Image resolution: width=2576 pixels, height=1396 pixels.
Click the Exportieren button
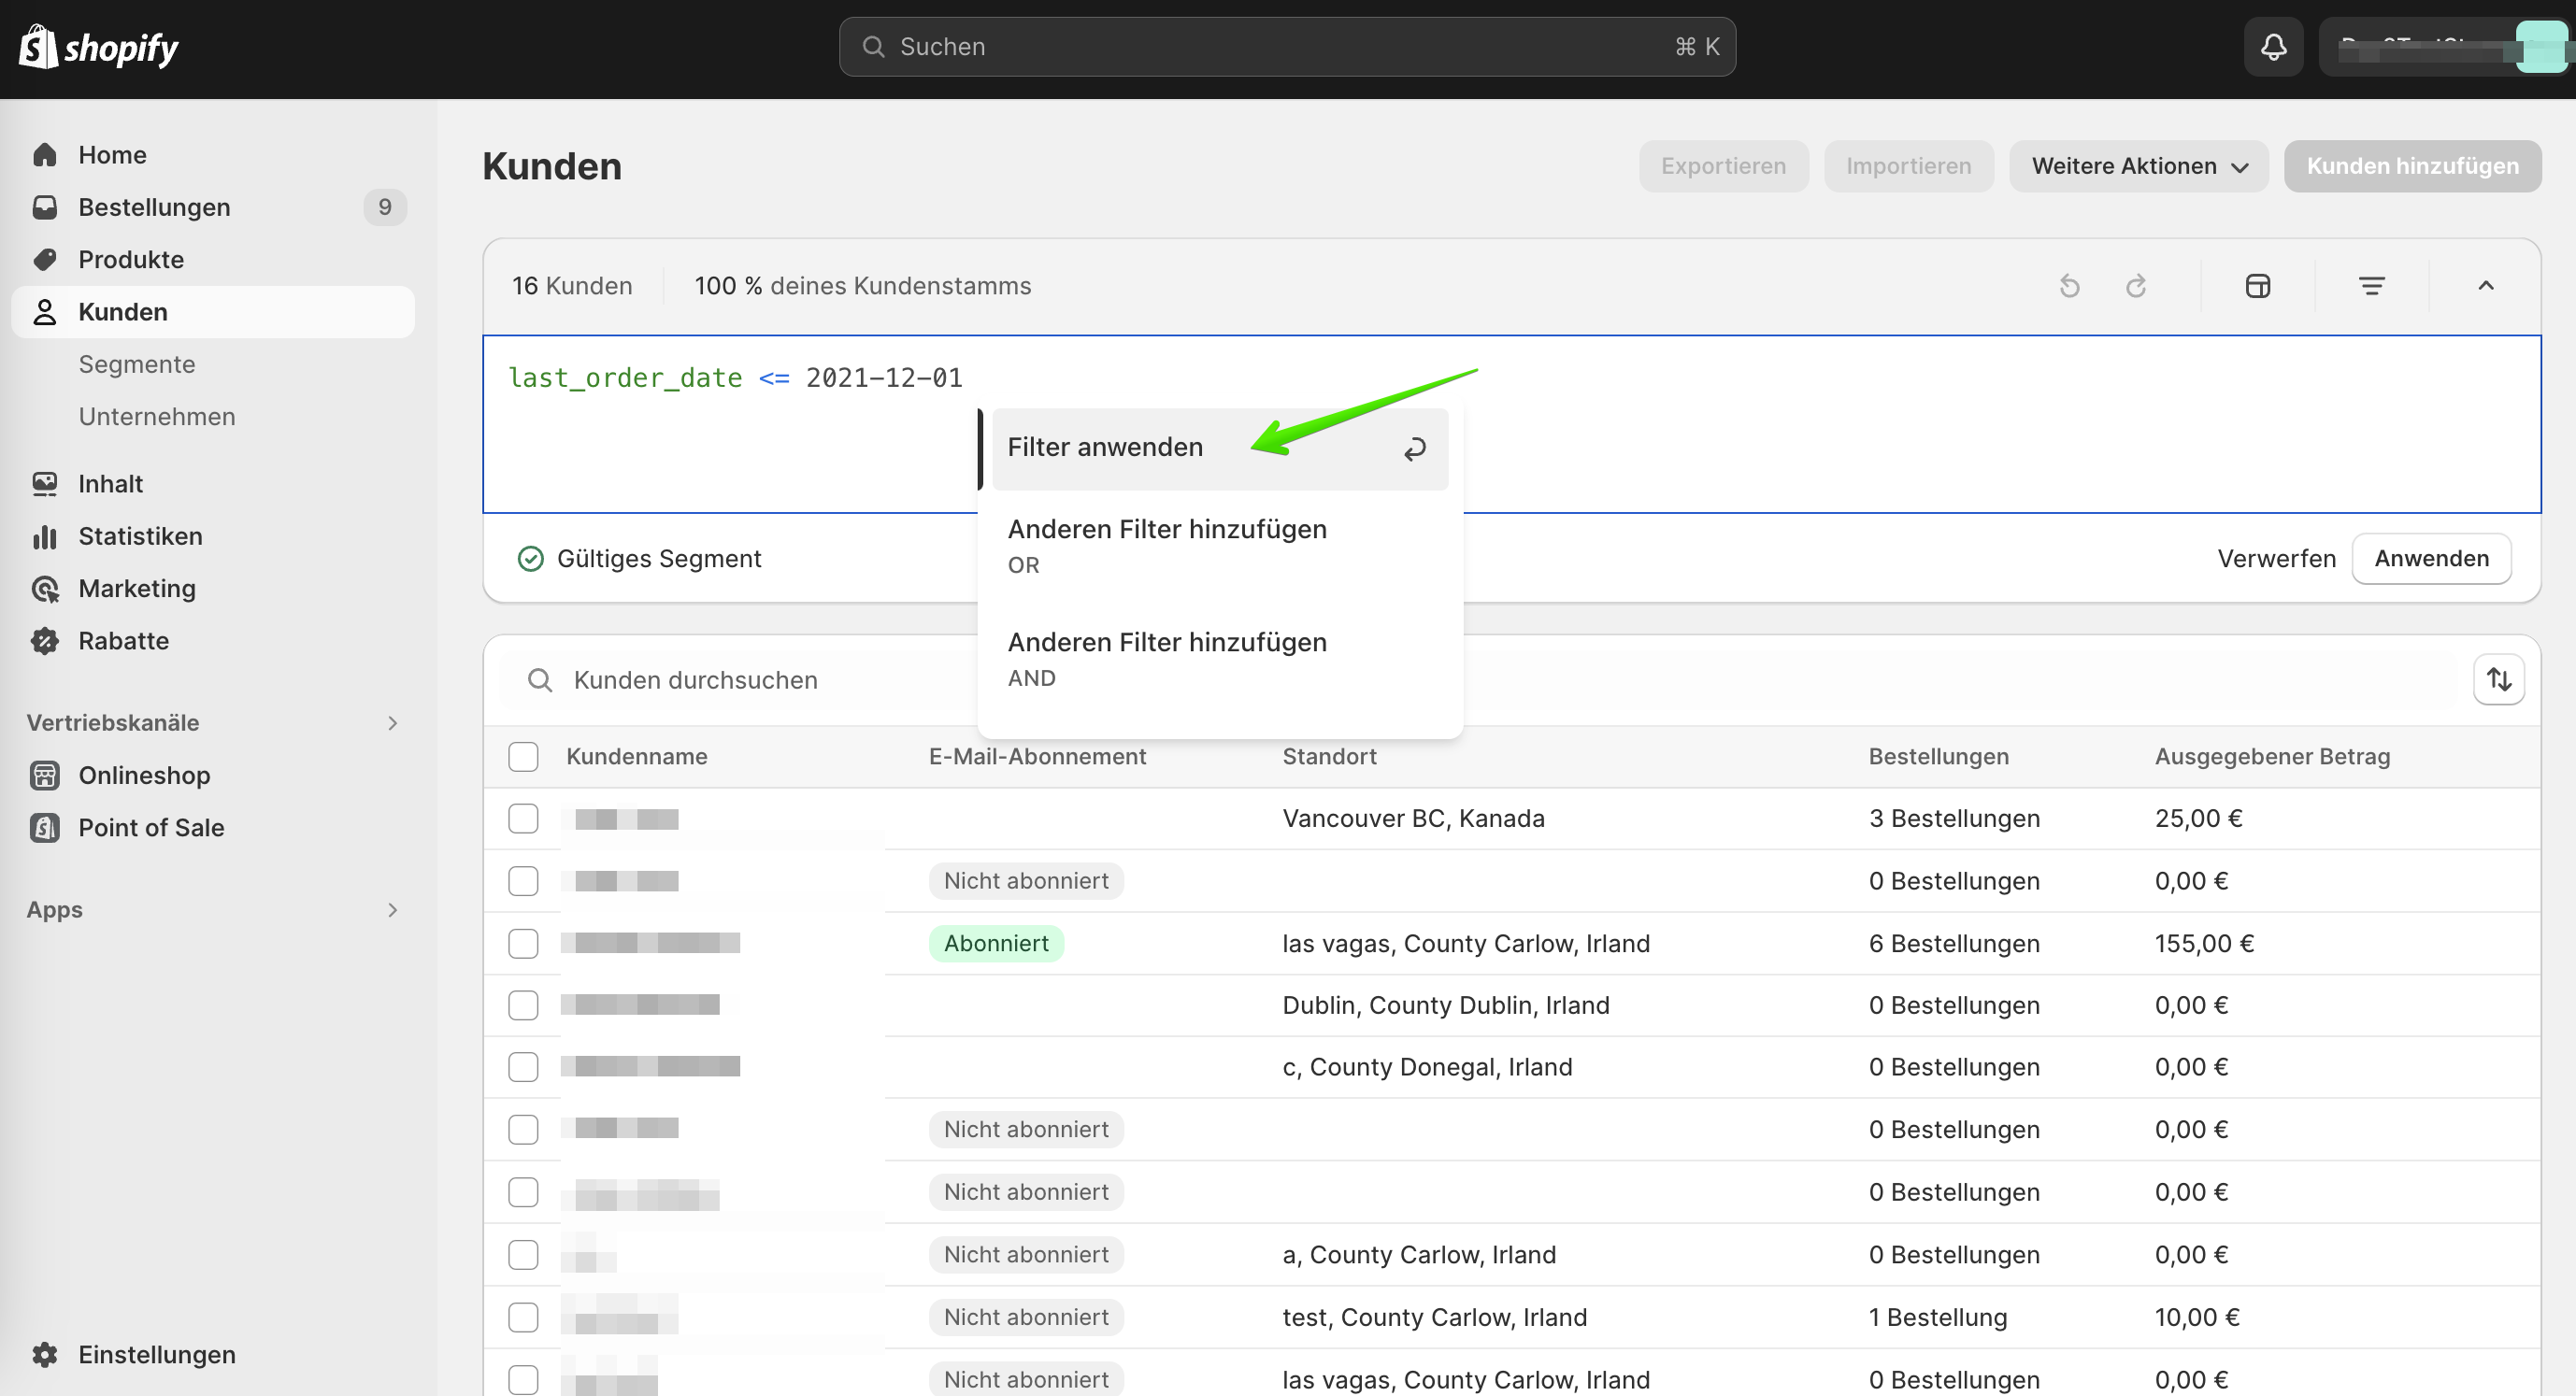(x=1724, y=166)
